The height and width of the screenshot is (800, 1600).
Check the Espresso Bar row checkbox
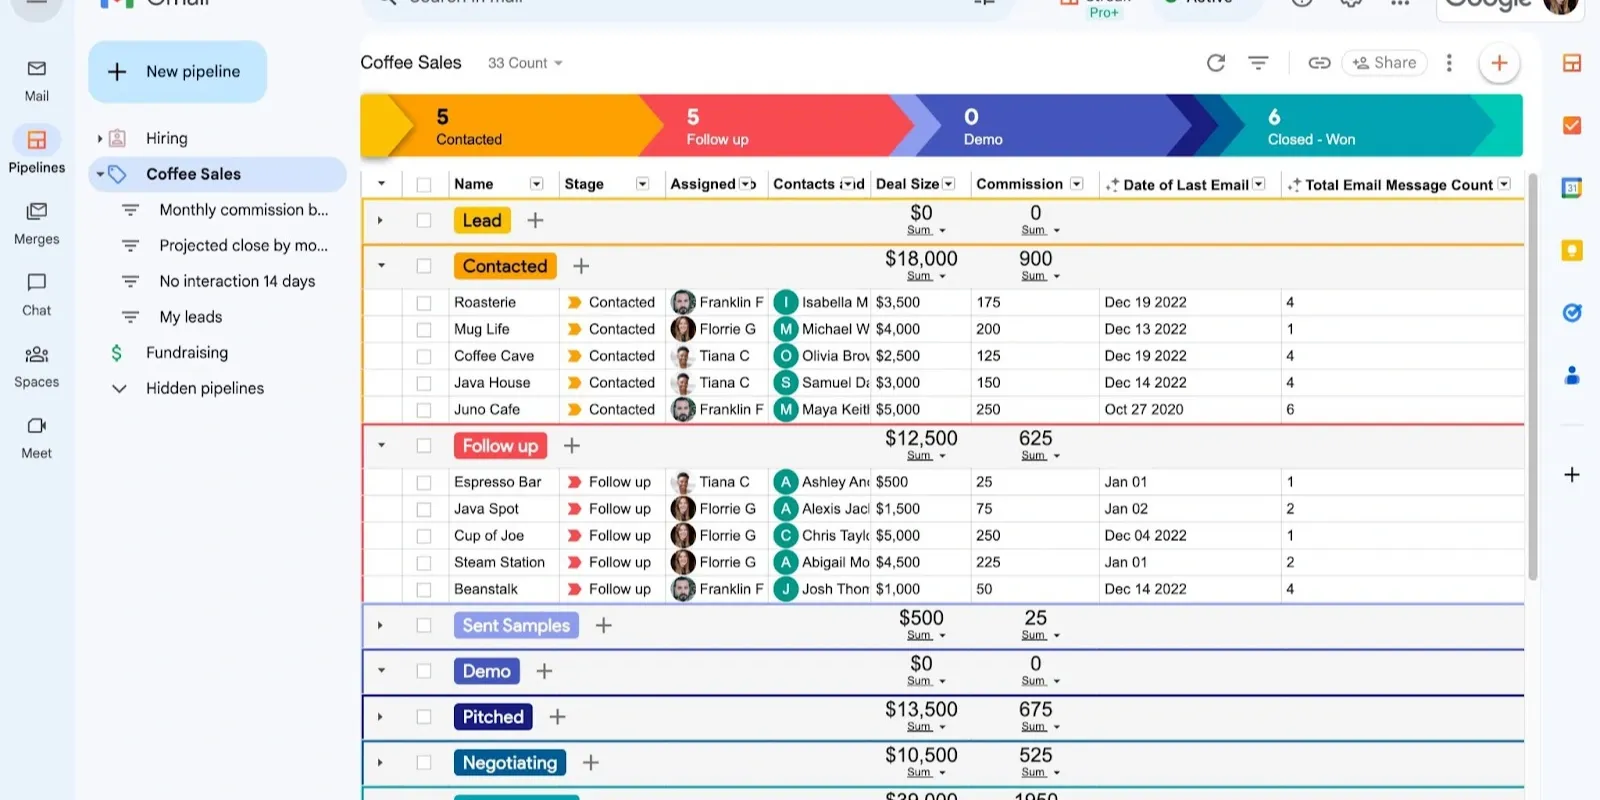(x=424, y=483)
